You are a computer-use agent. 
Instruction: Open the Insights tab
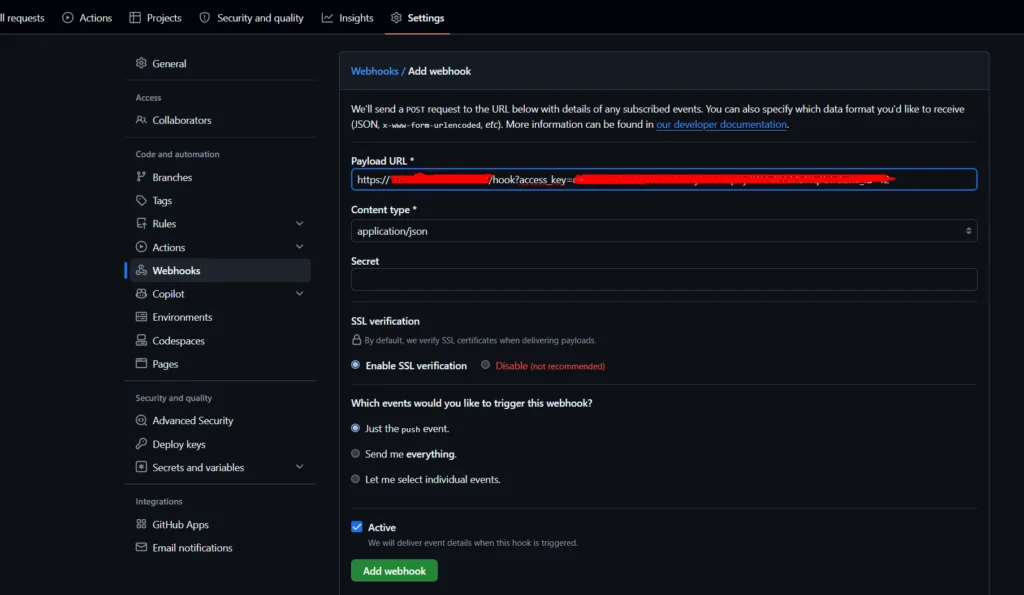[347, 18]
